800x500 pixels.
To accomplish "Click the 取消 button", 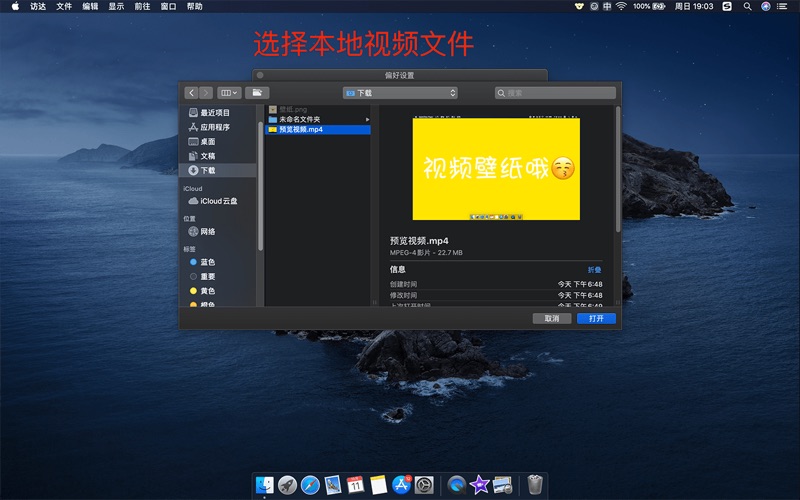I will (x=552, y=318).
